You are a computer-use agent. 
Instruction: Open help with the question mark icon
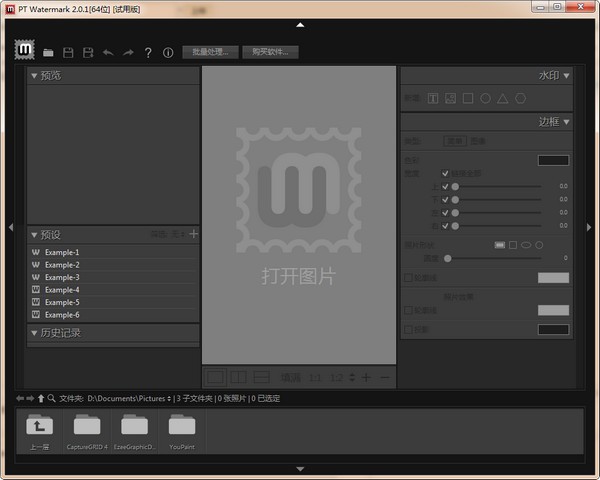148,52
